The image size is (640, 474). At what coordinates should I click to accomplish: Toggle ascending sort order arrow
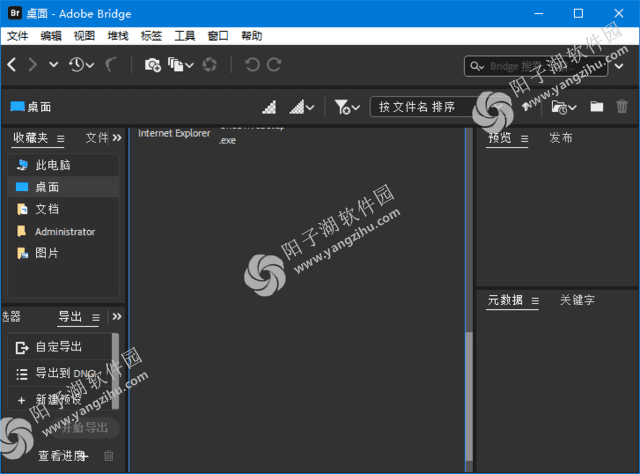(526, 107)
